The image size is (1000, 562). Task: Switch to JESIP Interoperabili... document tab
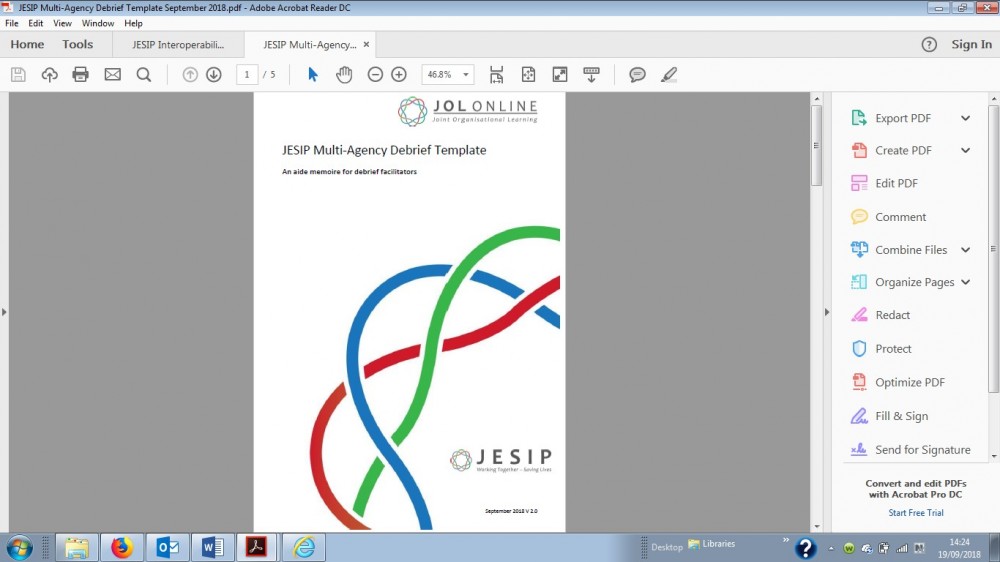178,45
